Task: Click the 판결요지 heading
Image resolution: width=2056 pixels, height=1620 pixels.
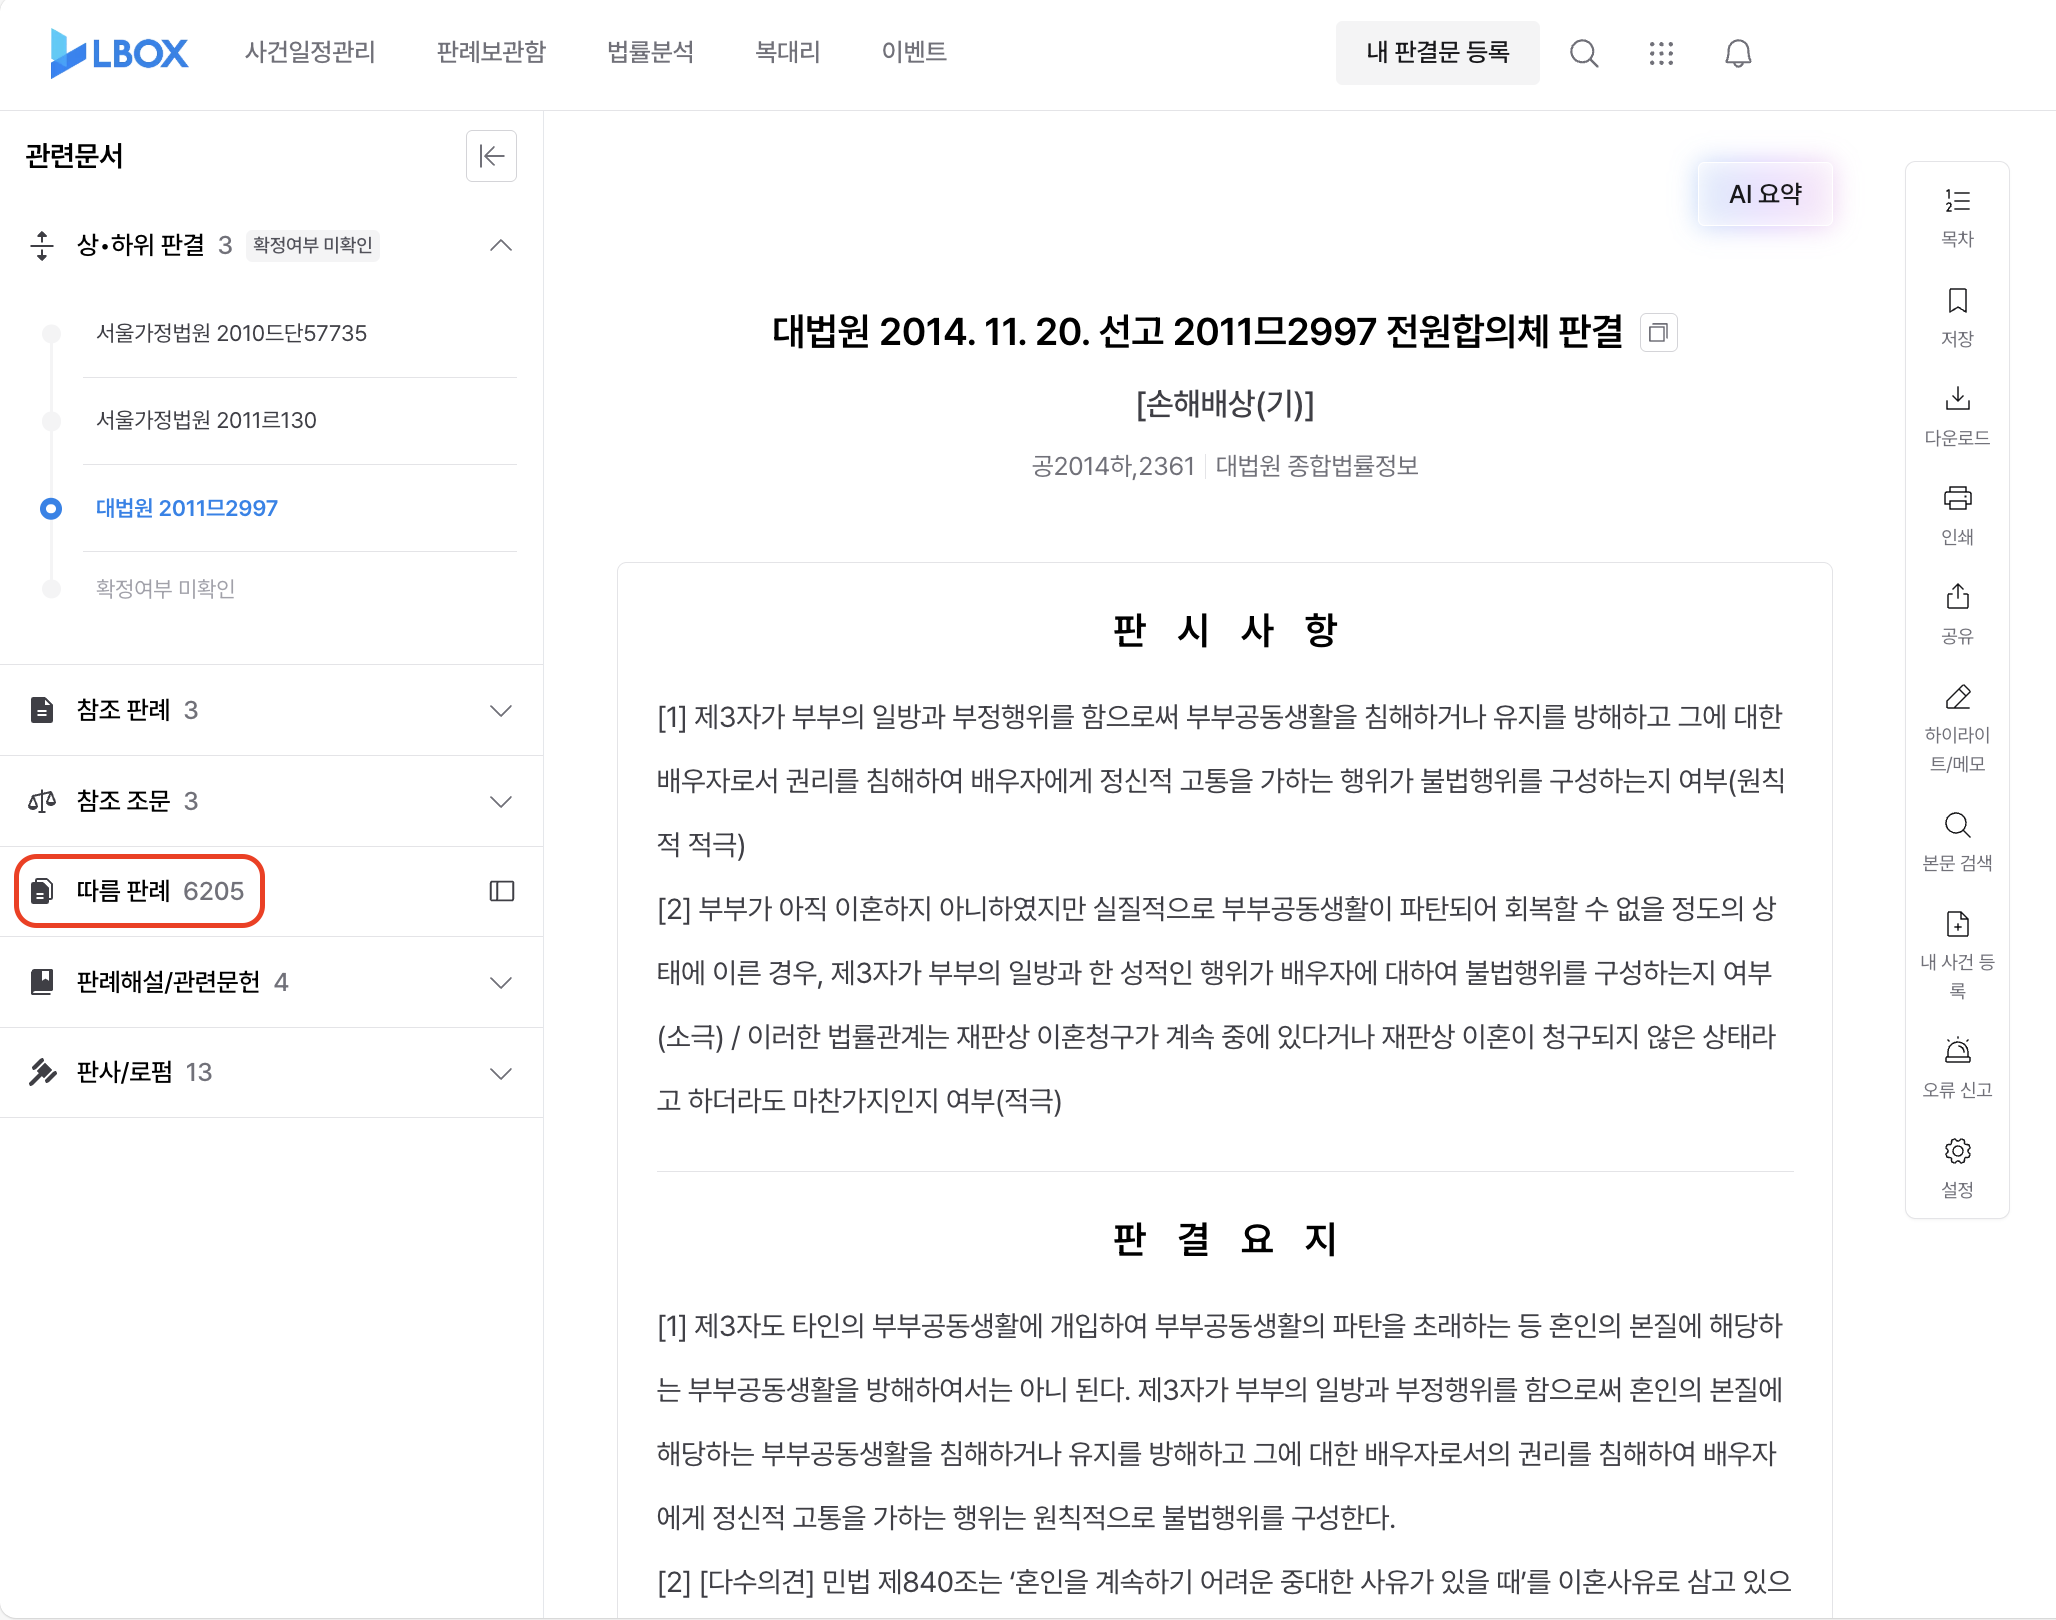Action: [x=1225, y=1239]
